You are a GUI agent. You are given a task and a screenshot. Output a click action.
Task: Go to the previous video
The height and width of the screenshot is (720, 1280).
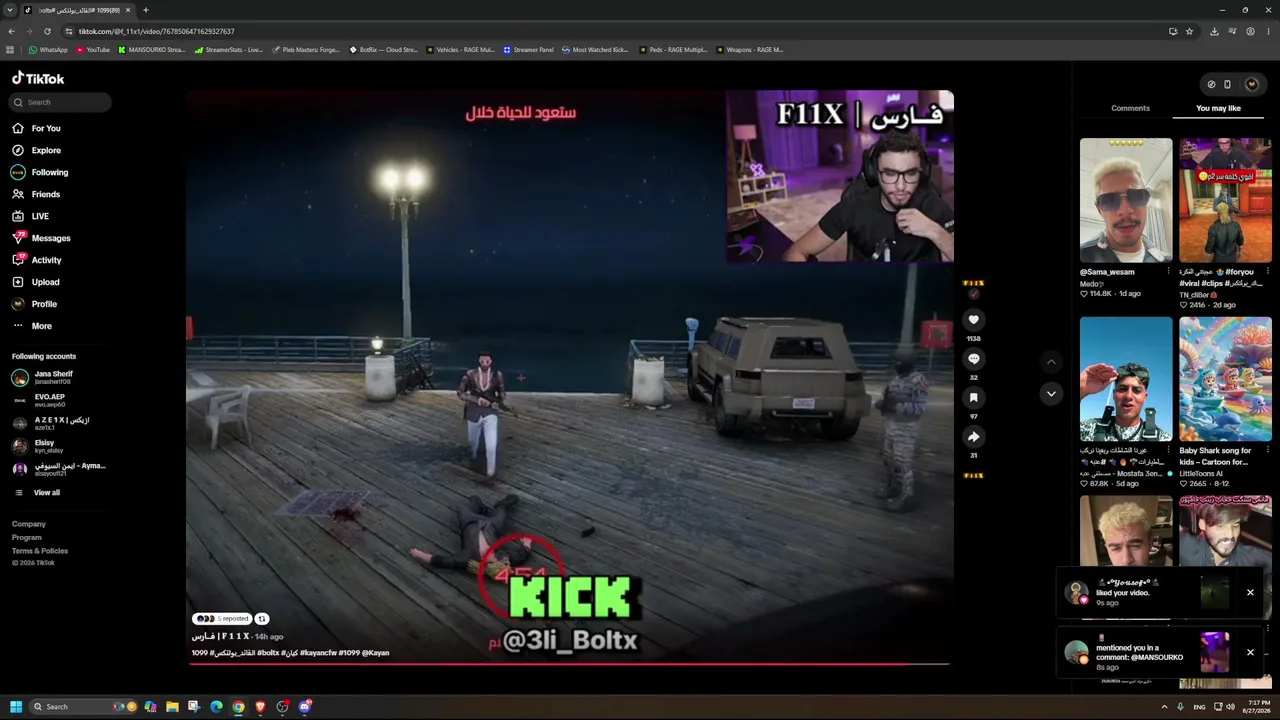[1051, 361]
